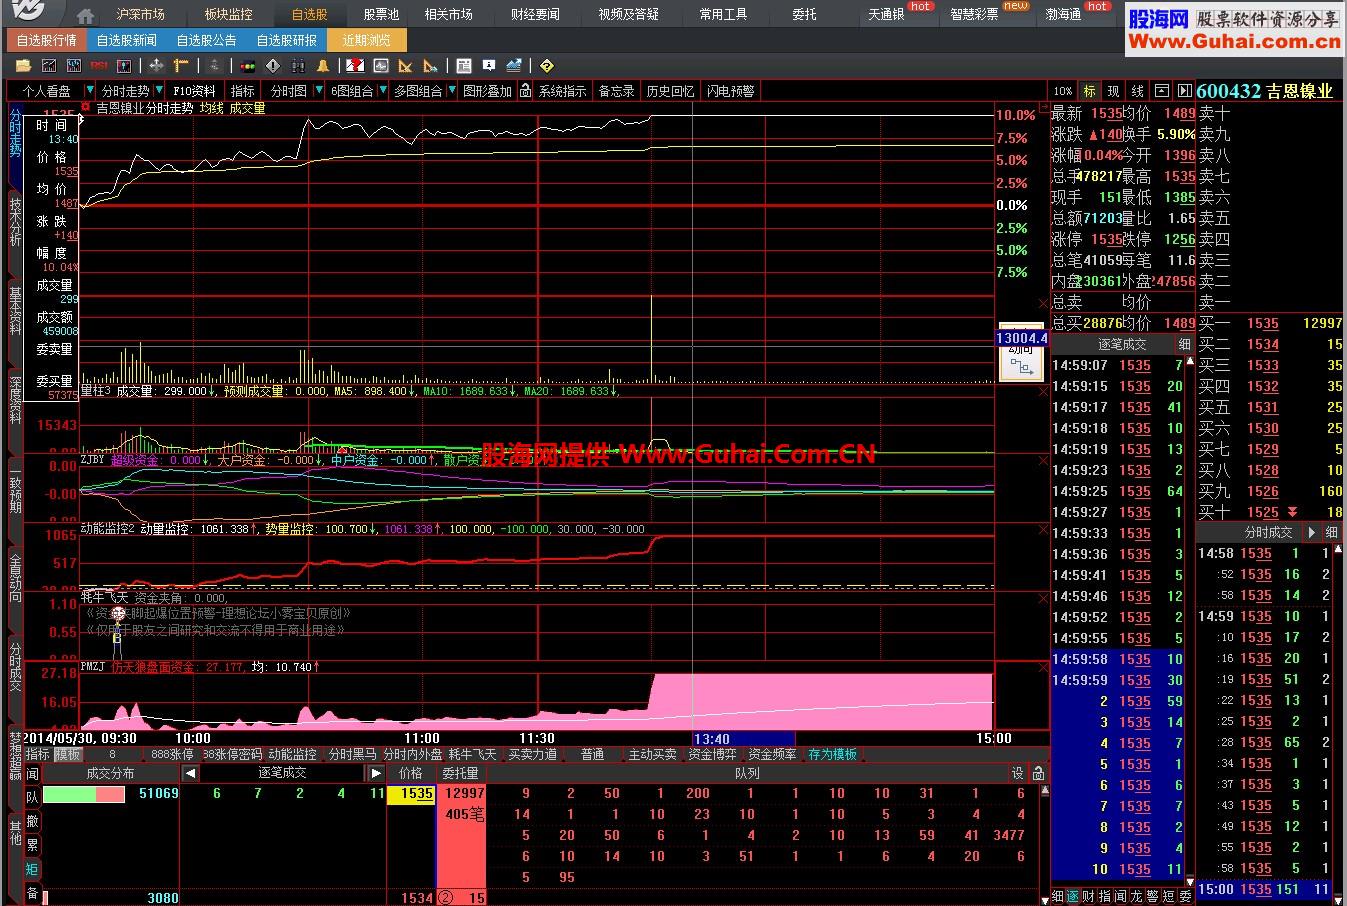Click the green-red 成交分布 ratio bar

pos(84,794)
